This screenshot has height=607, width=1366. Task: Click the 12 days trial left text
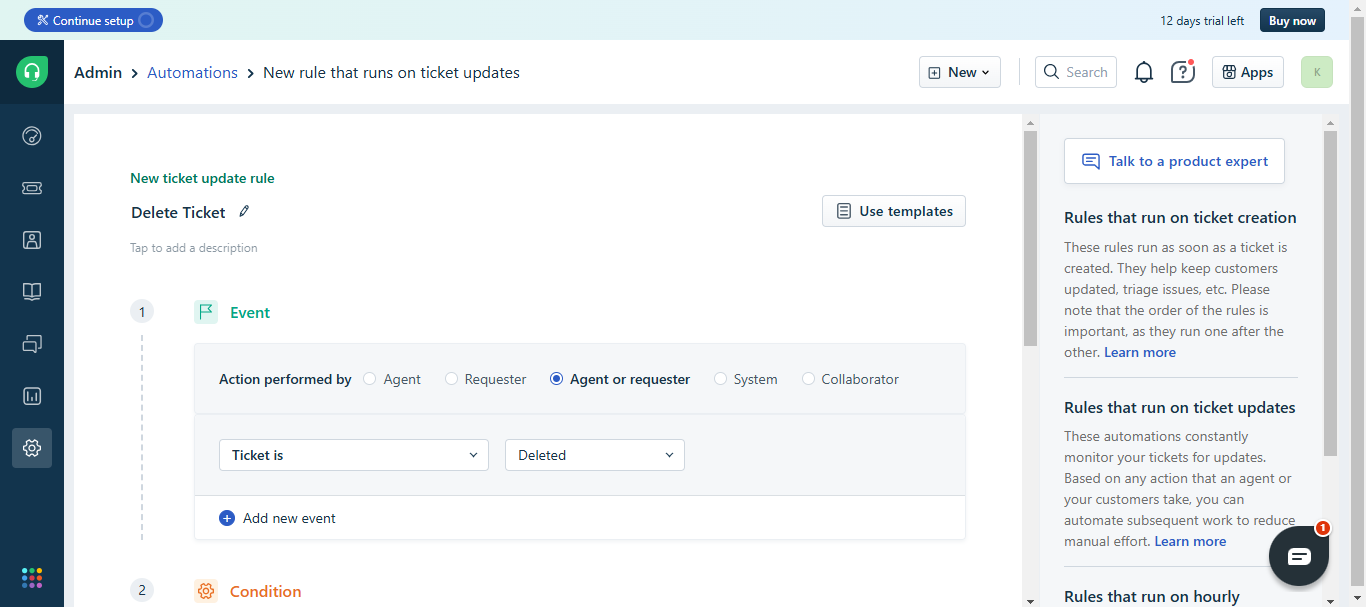coord(1202,20)
